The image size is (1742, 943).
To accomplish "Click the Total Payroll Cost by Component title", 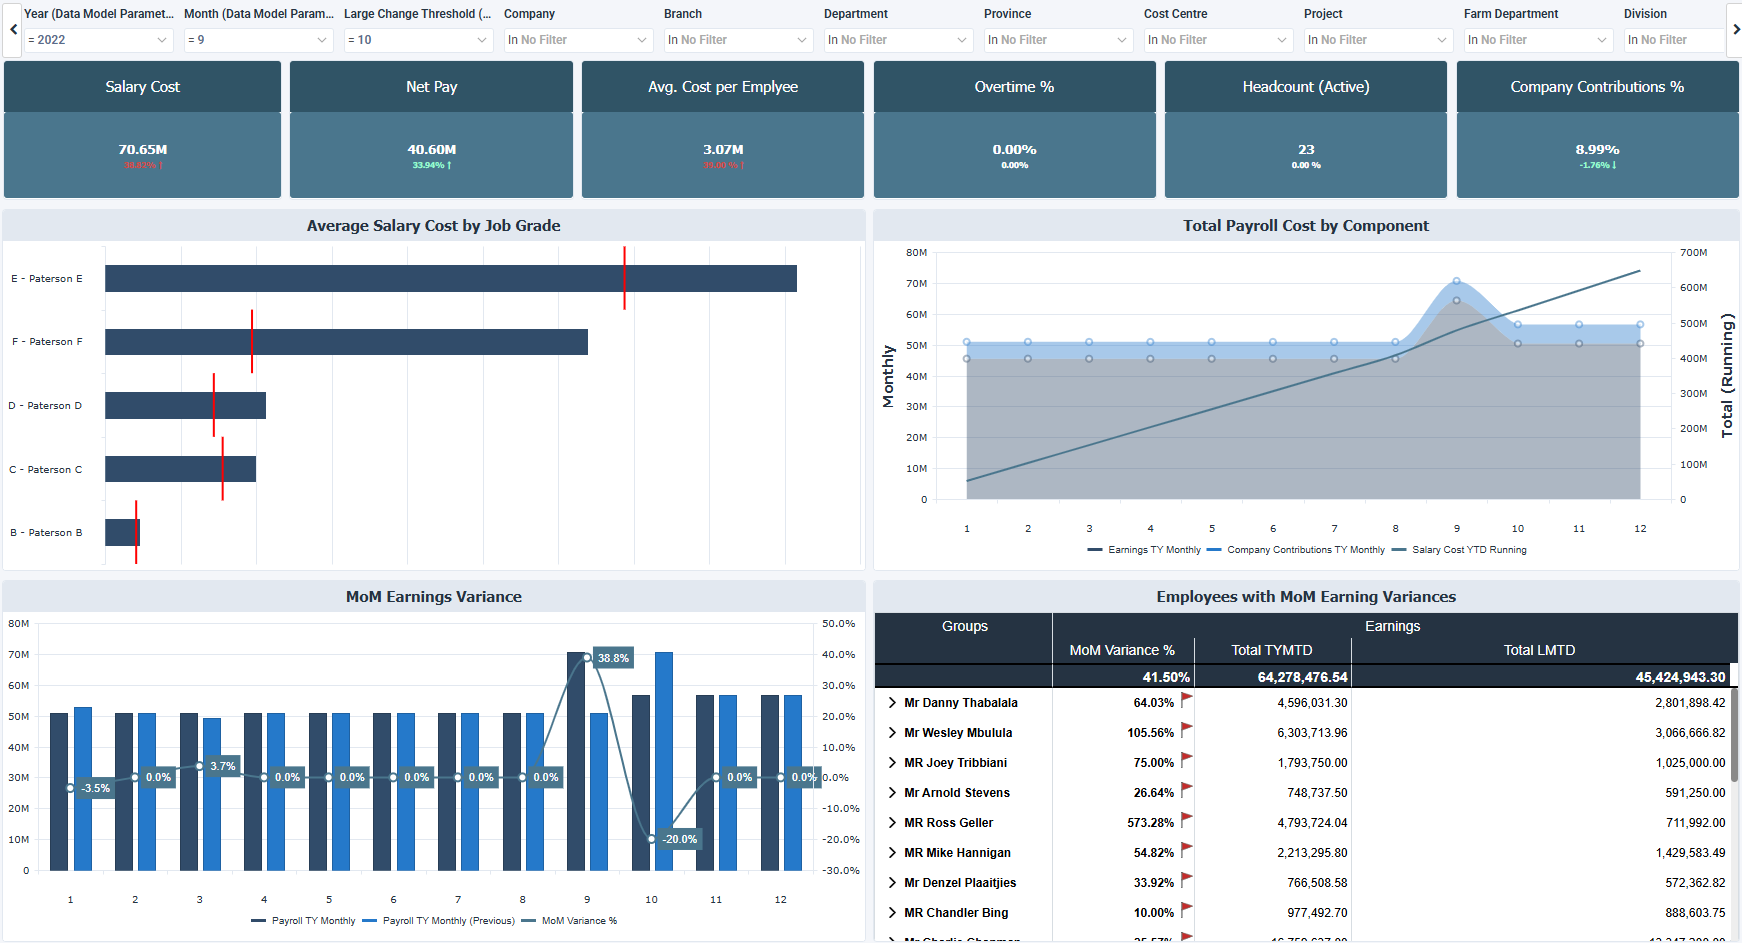I will click(1306, 226).
